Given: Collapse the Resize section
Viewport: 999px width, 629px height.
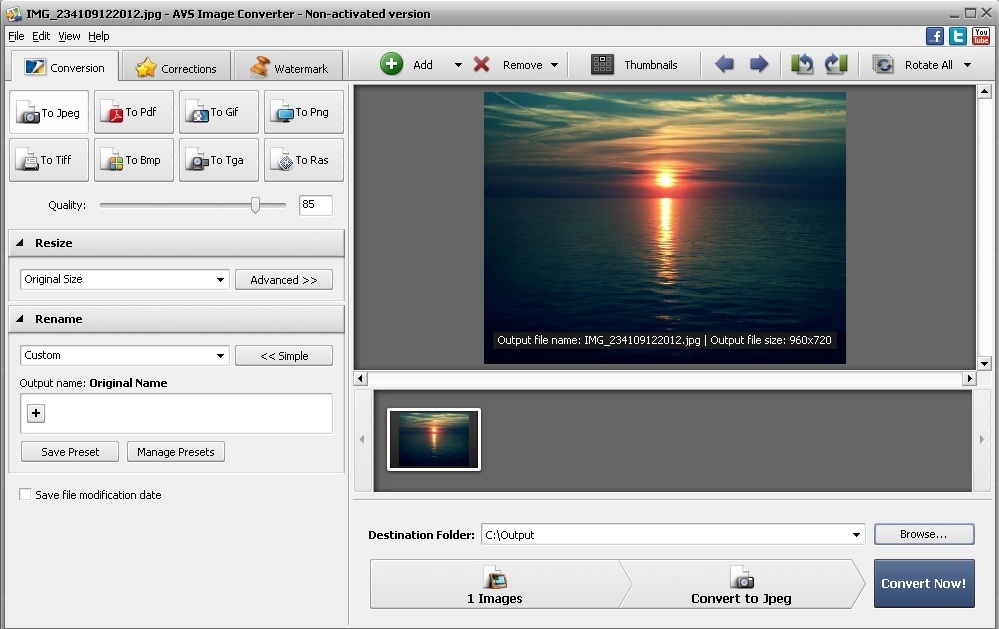Looking at the screenshot, I should pyautogui.click(x=20, y=242).
